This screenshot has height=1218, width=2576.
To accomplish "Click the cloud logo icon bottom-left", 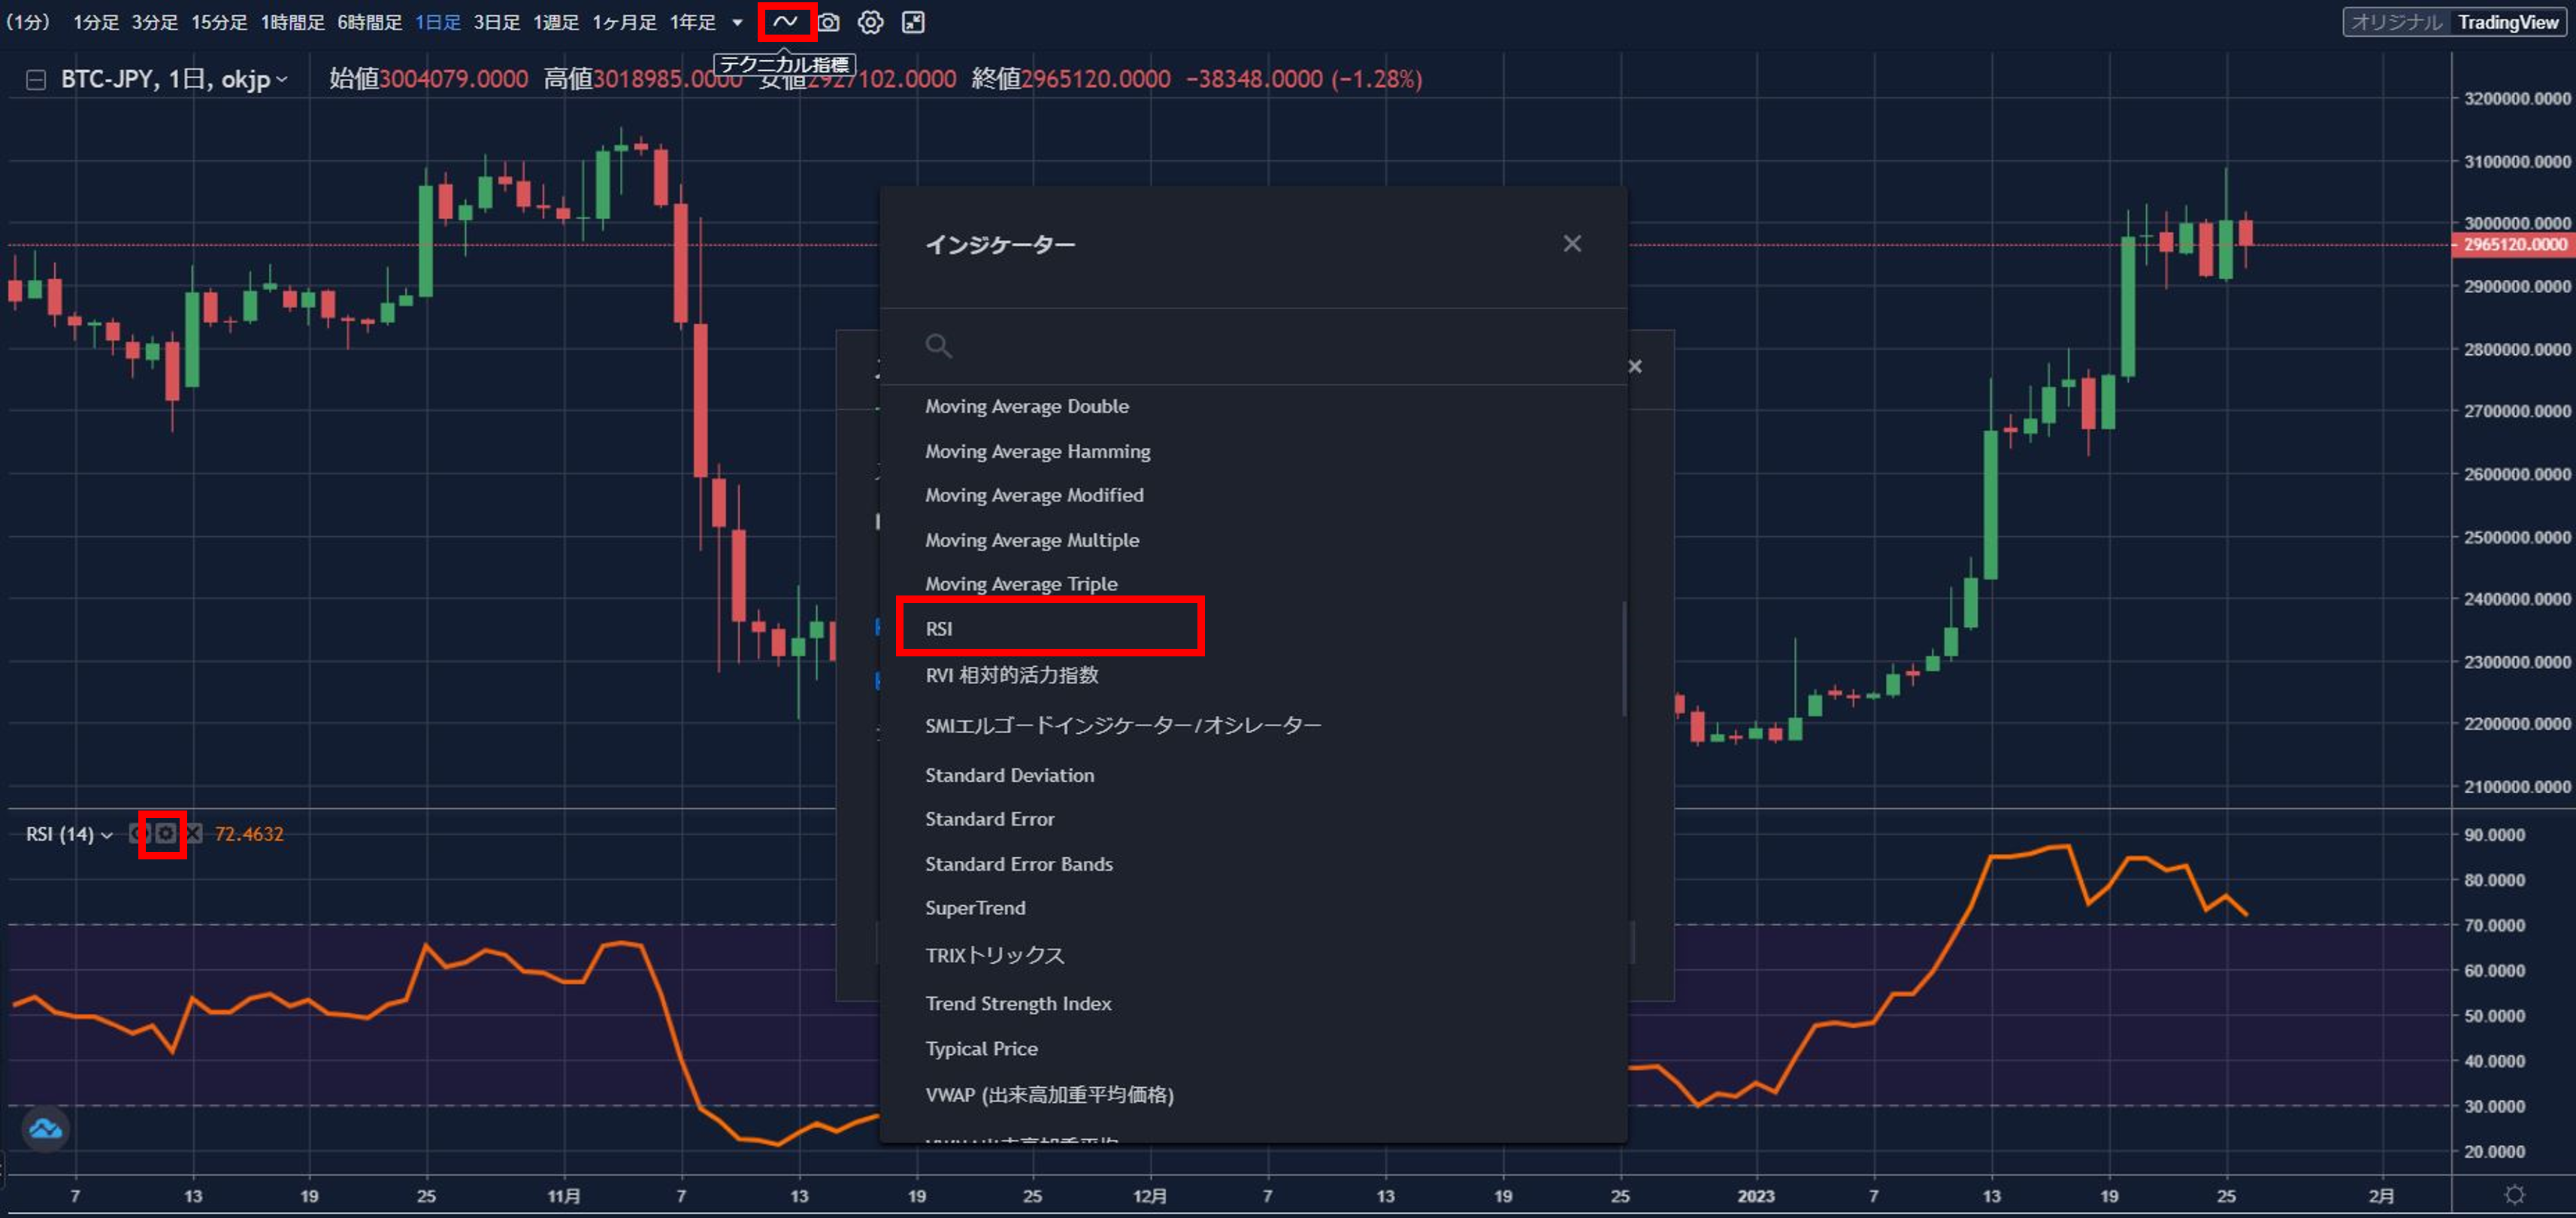I will [x=45, y=1129].
